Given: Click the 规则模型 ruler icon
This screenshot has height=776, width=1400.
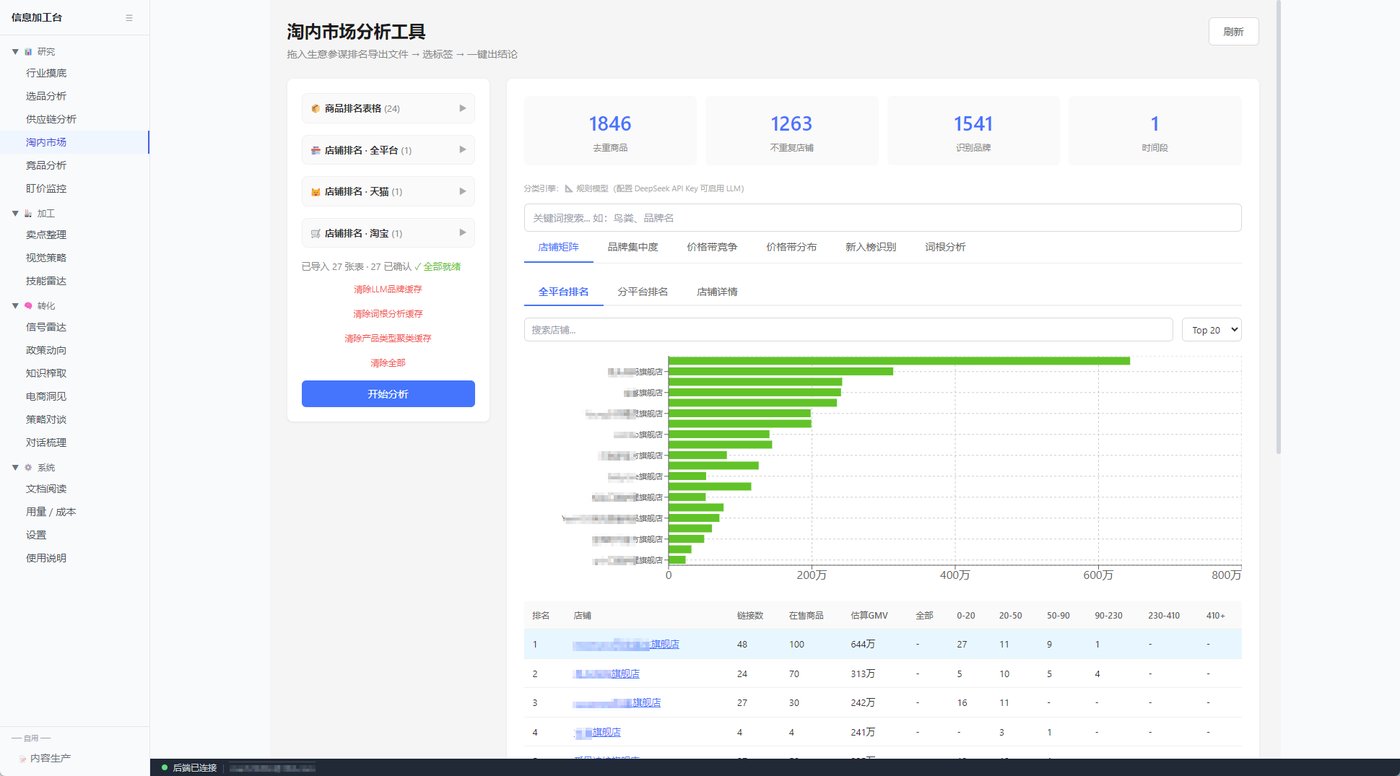Looking at the screenshot, I should 569,188.
